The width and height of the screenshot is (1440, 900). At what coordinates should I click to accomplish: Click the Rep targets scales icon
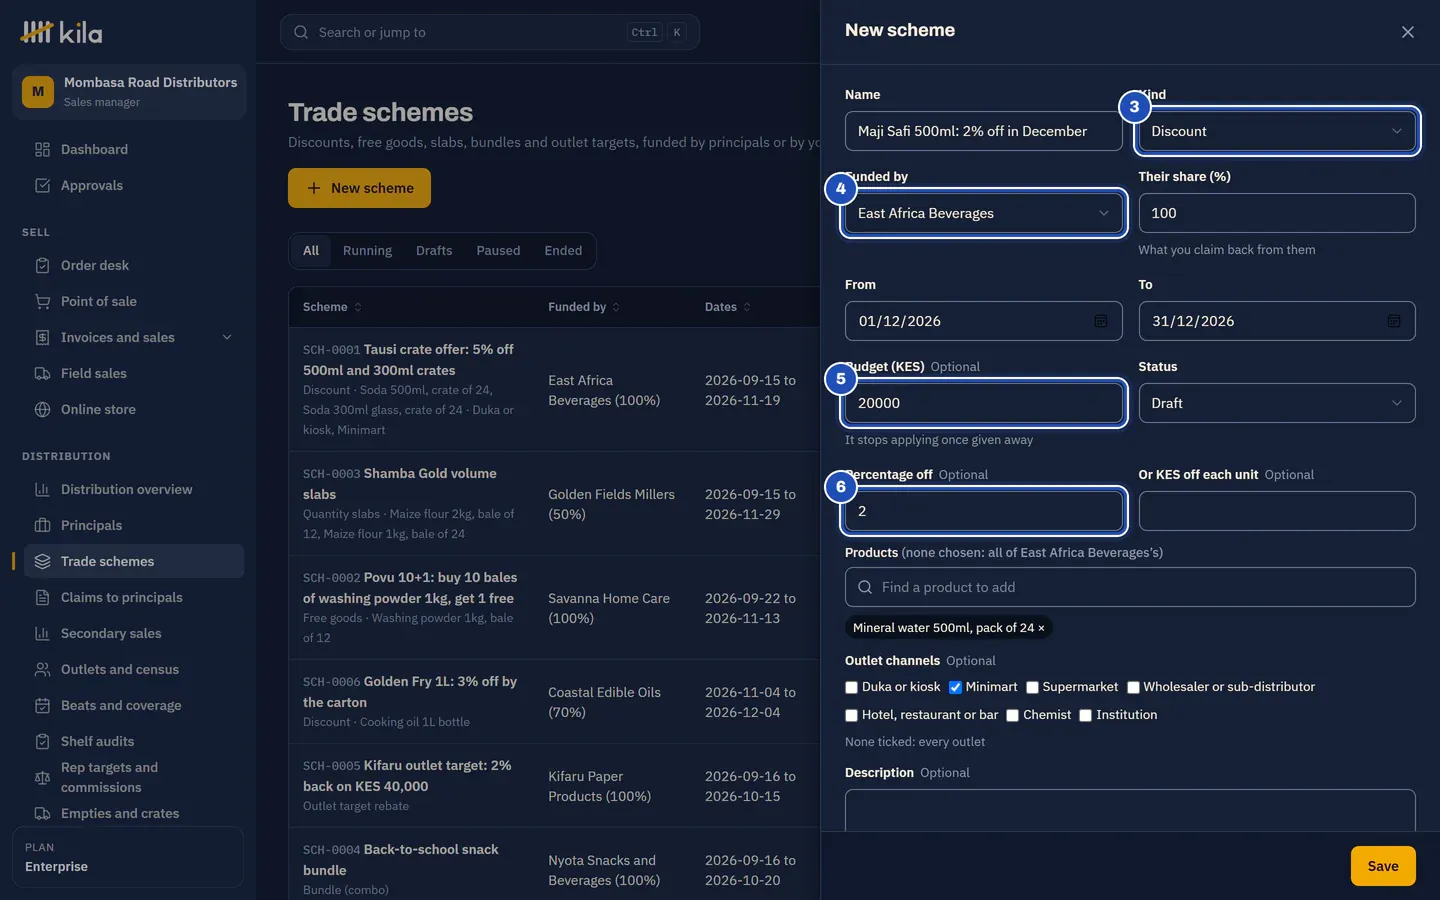(42, 777)
